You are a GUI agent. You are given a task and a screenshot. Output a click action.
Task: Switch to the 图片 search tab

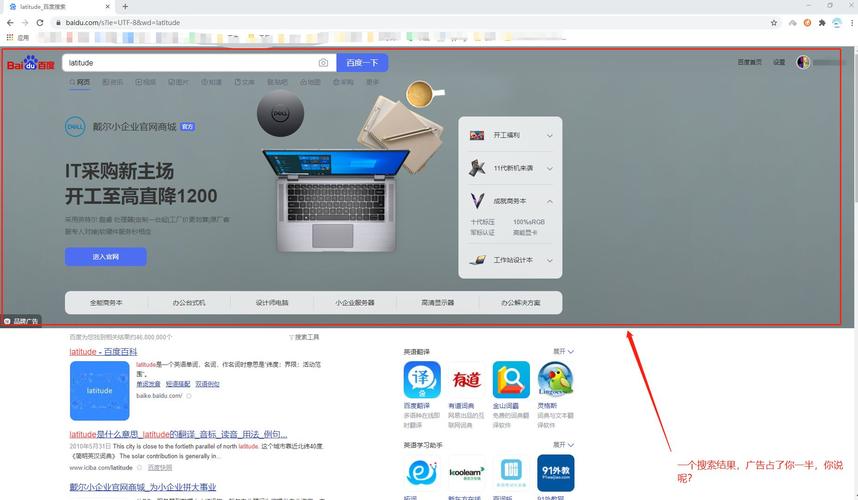(x=178, y=82)
